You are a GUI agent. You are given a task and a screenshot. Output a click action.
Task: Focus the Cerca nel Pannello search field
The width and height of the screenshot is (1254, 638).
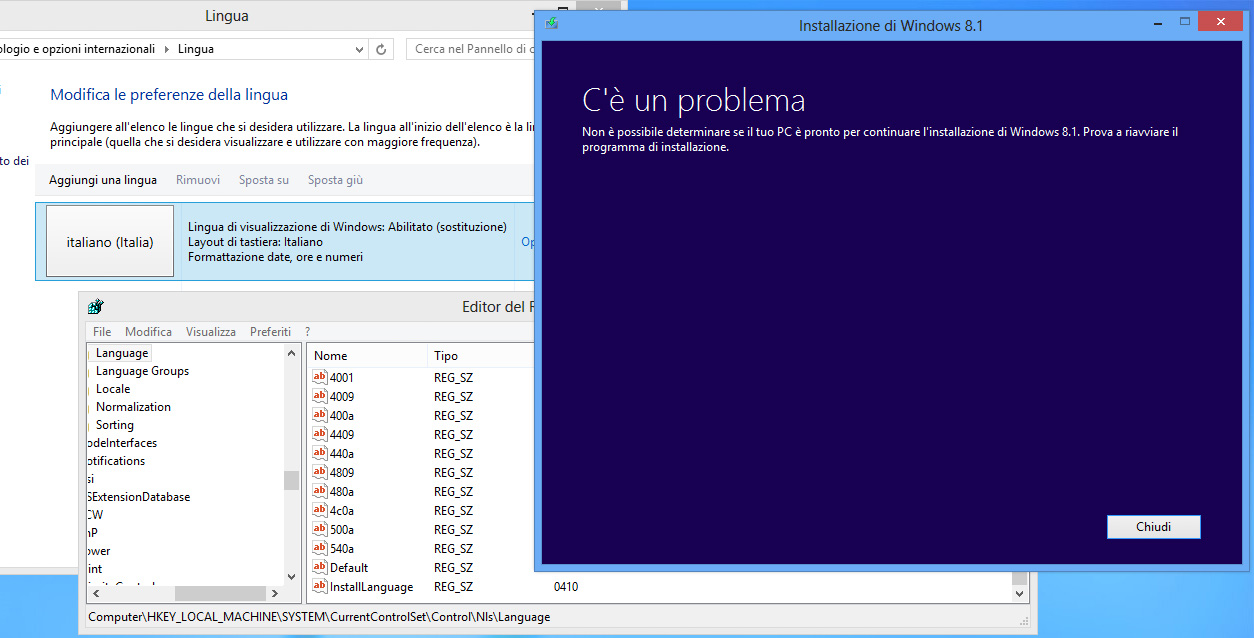pyautogui.click(x=470, y=49)
